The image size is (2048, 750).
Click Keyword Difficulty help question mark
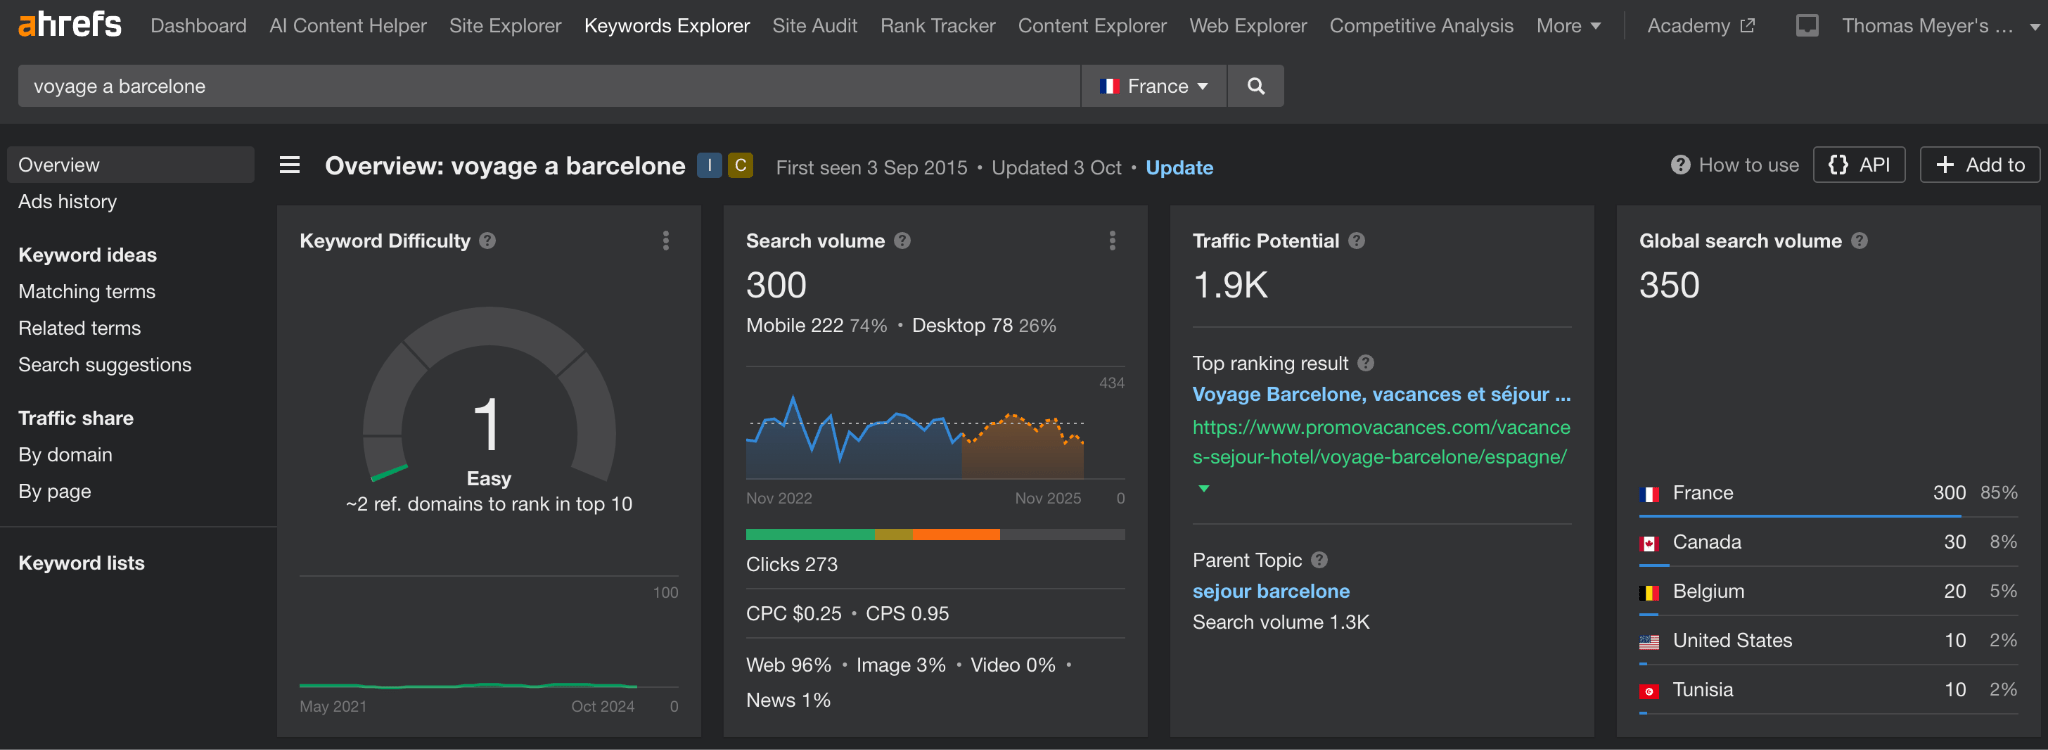[488, 241]
